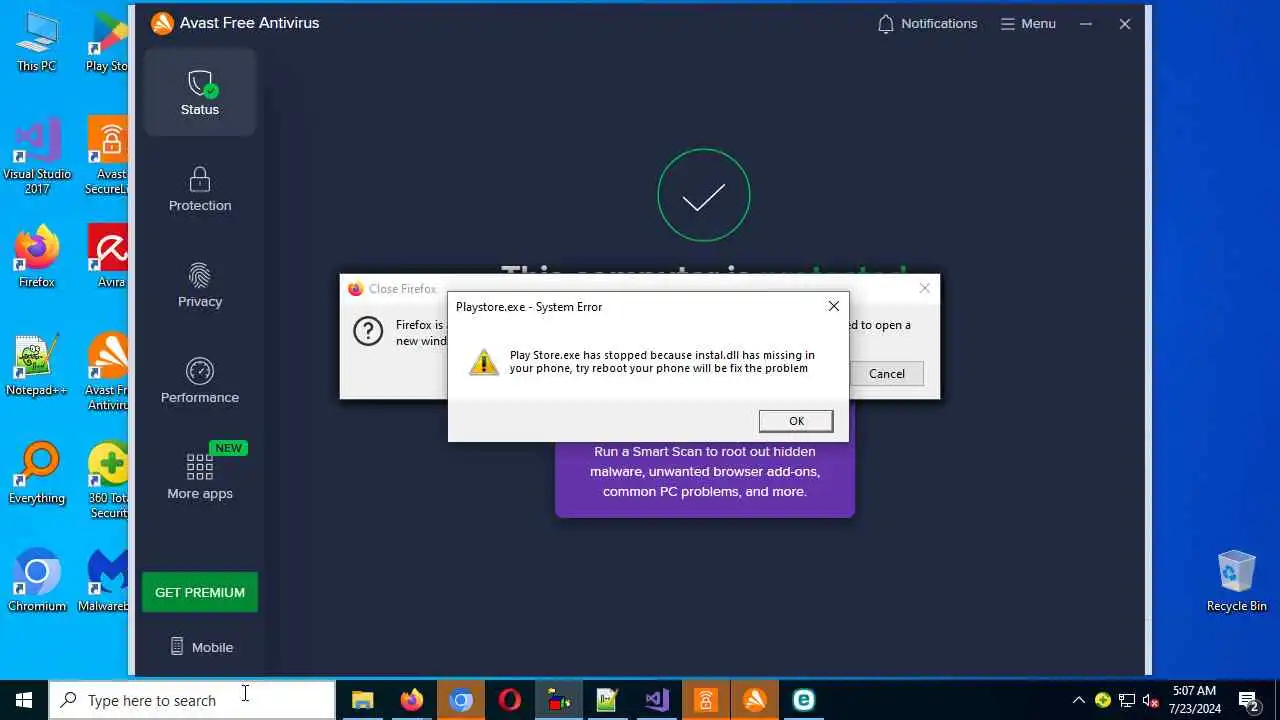The image size is (1280, 720).
Task: Click the green protected checkmark circle
Action: [704, 195]
